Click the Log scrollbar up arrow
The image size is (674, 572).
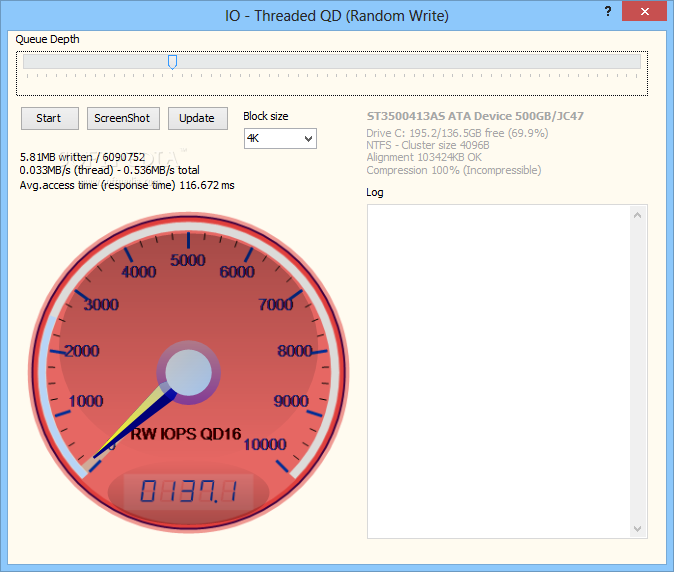637,215
